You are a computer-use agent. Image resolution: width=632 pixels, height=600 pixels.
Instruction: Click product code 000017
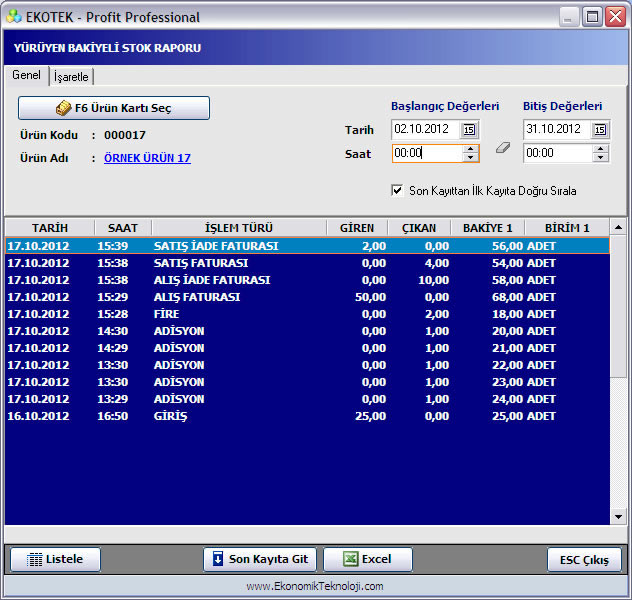coord(125,135)
